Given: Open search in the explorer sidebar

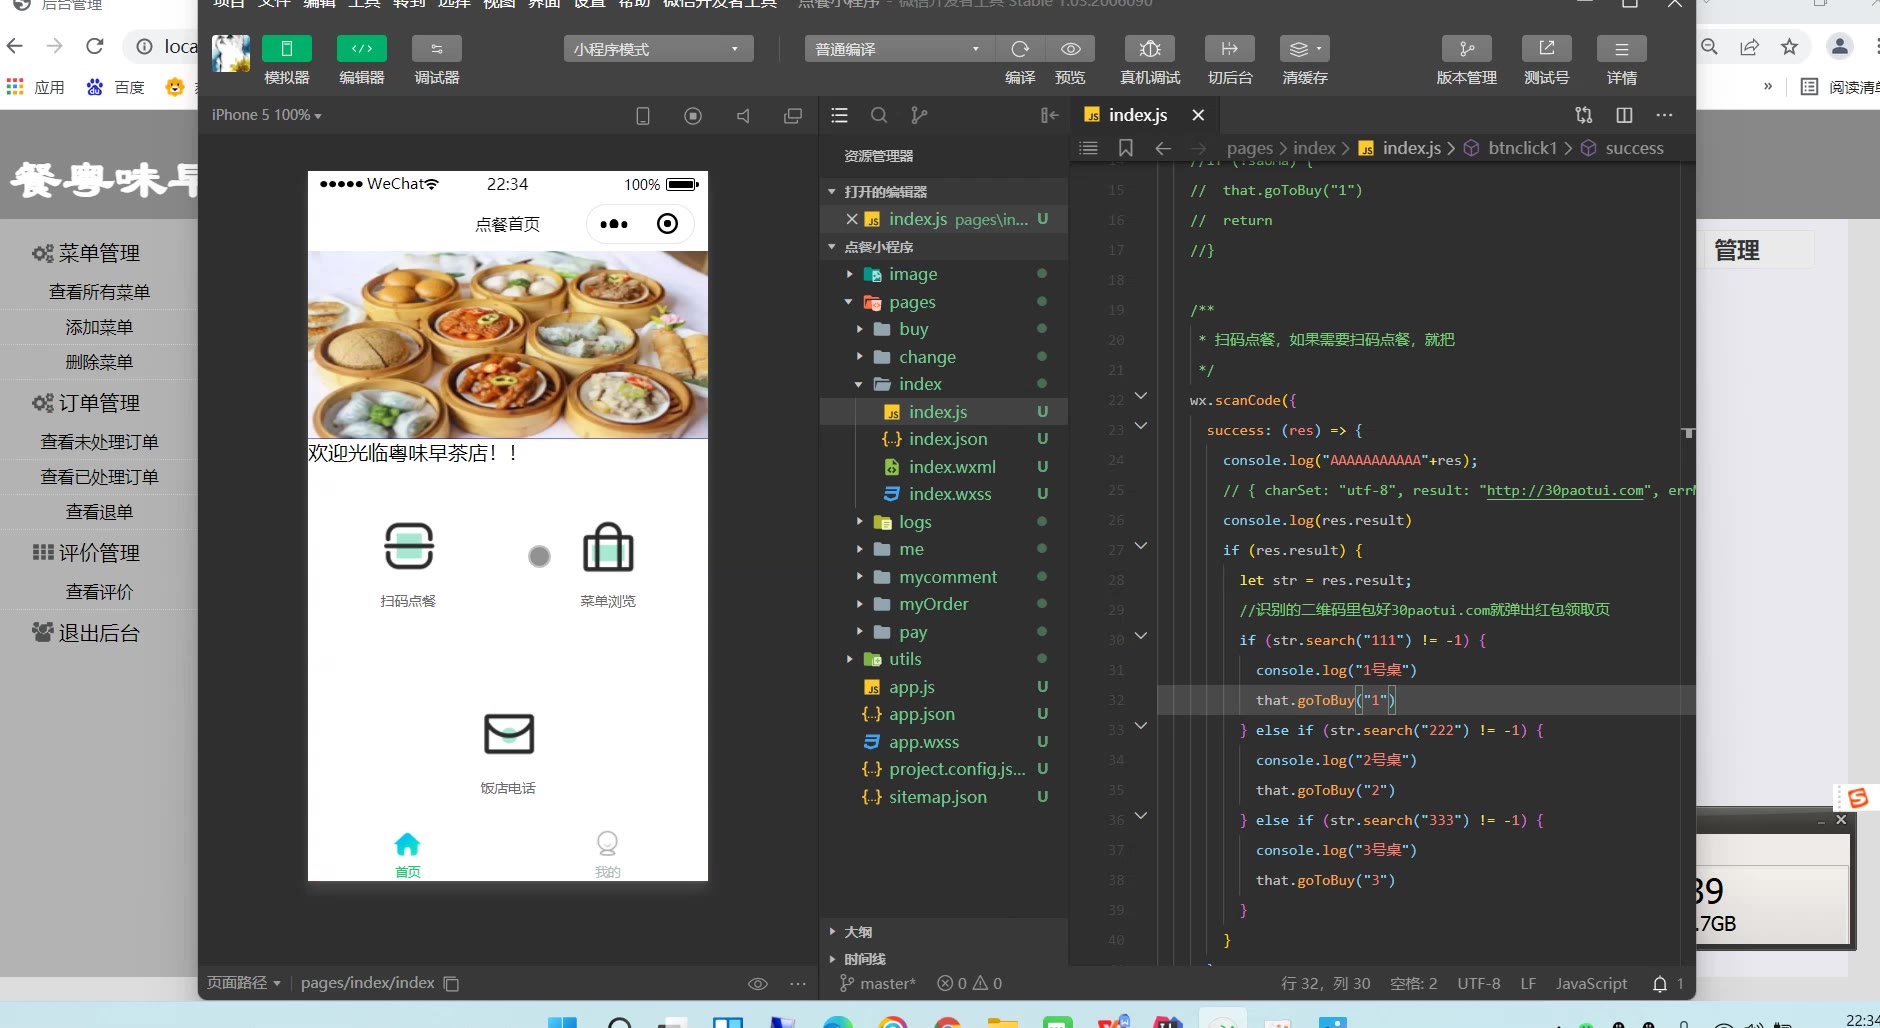Looking at the screenshot, I should 879,116.
